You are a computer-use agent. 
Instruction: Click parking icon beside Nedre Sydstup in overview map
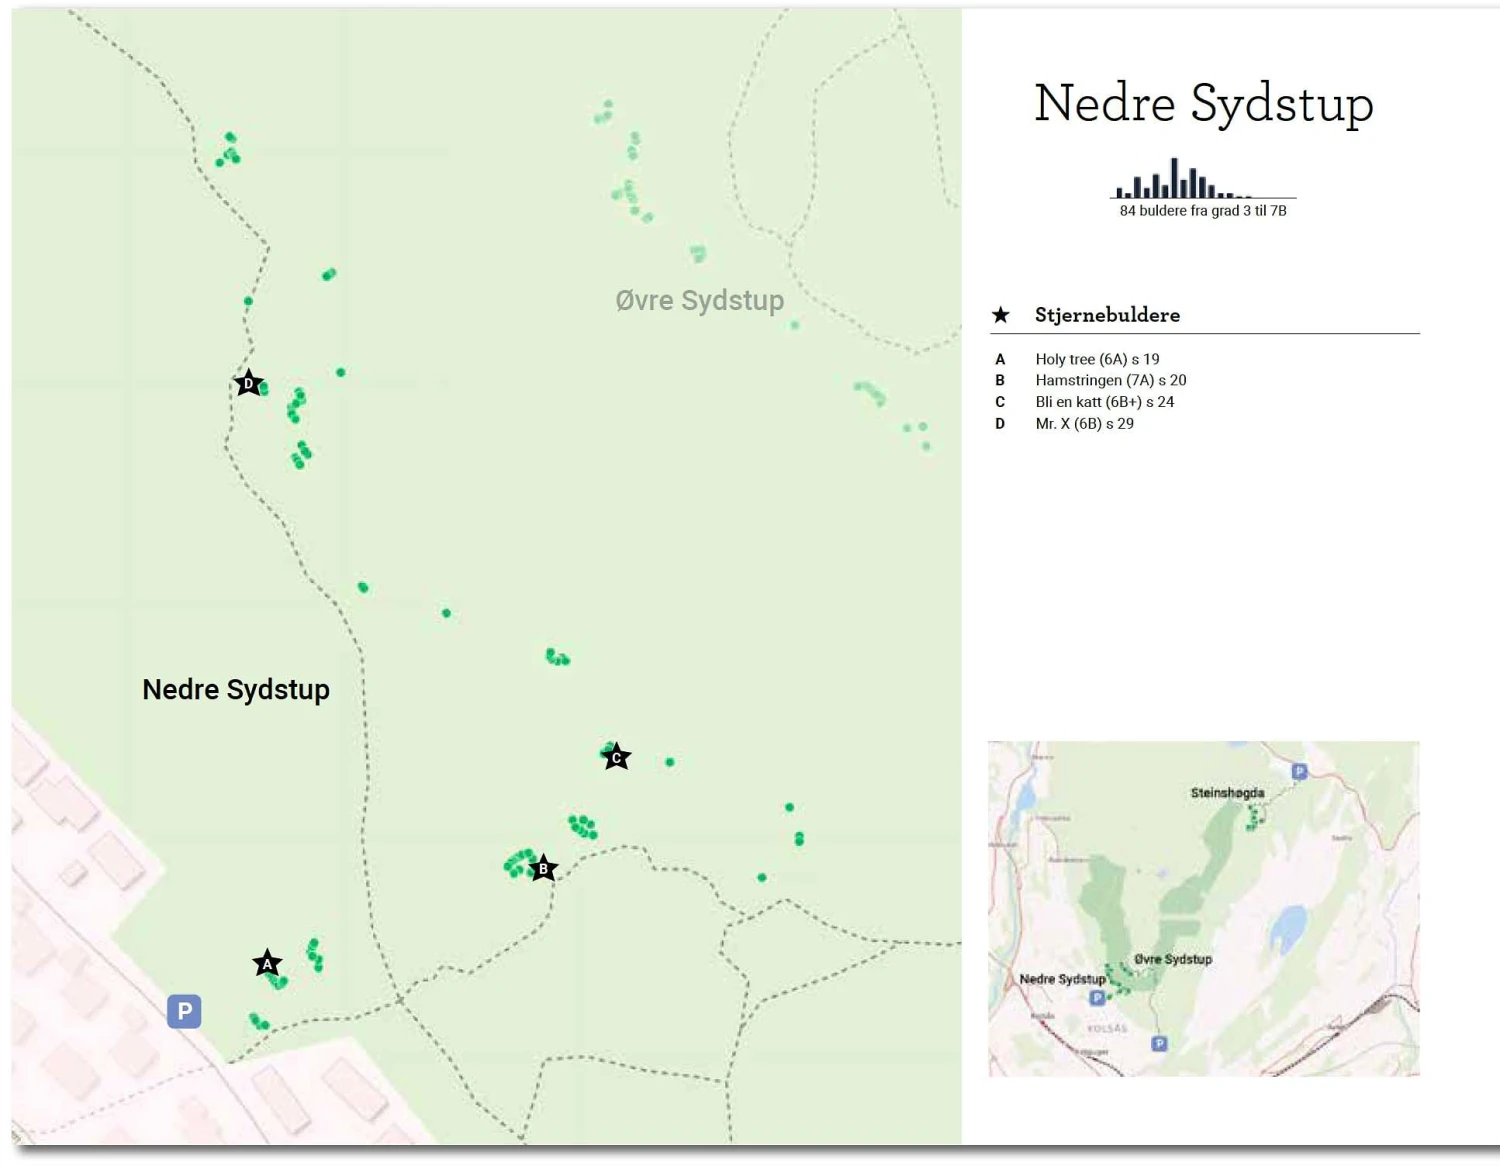pyautogui.click(x=1097, y=997)
